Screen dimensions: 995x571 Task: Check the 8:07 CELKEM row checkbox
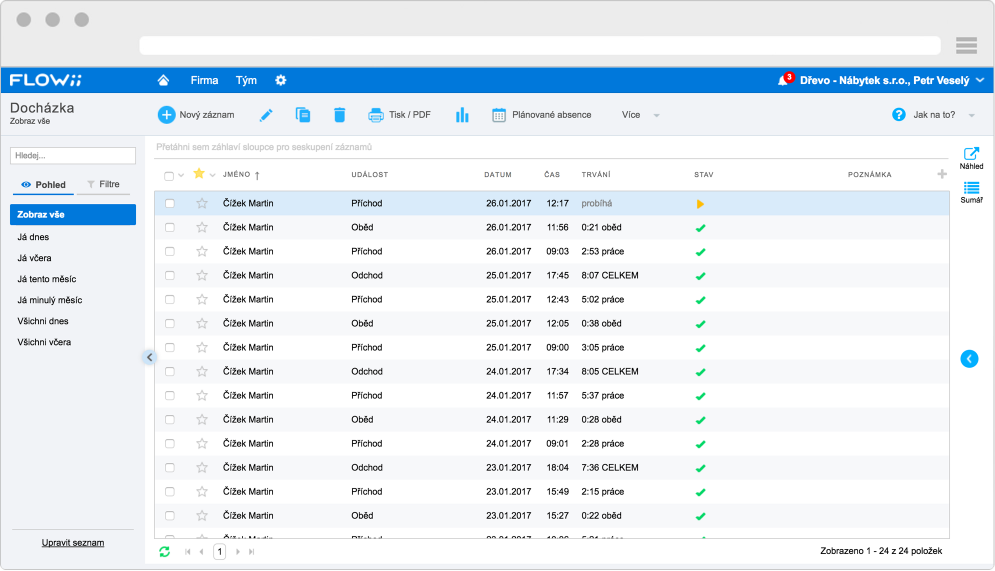(169, 276)
